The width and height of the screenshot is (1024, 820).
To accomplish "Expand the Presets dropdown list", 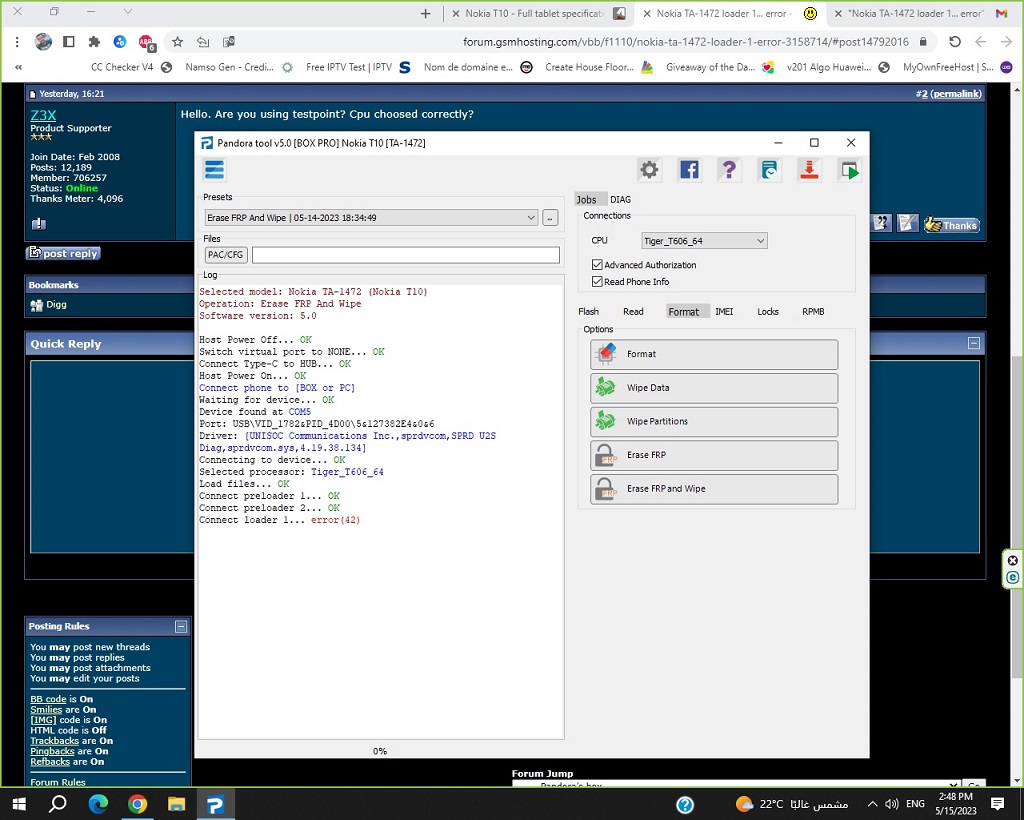I will pos(531,218).
